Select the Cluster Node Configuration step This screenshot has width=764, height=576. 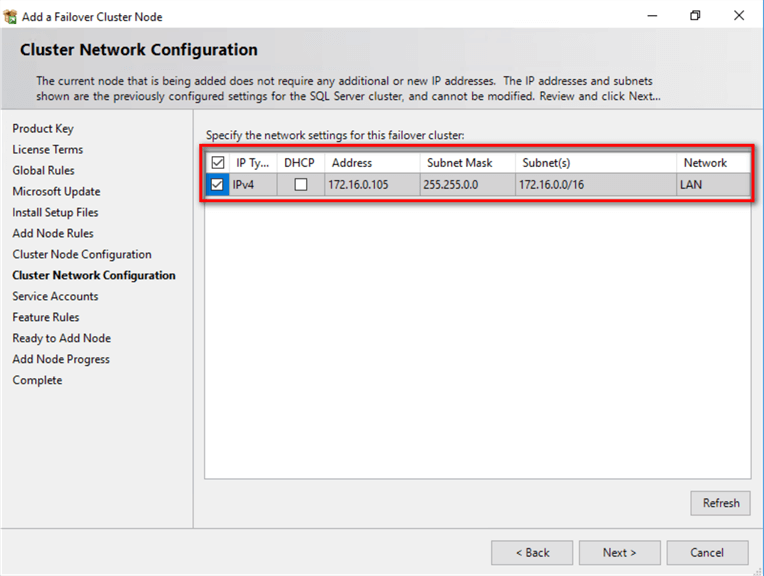(x=82, y=254)
